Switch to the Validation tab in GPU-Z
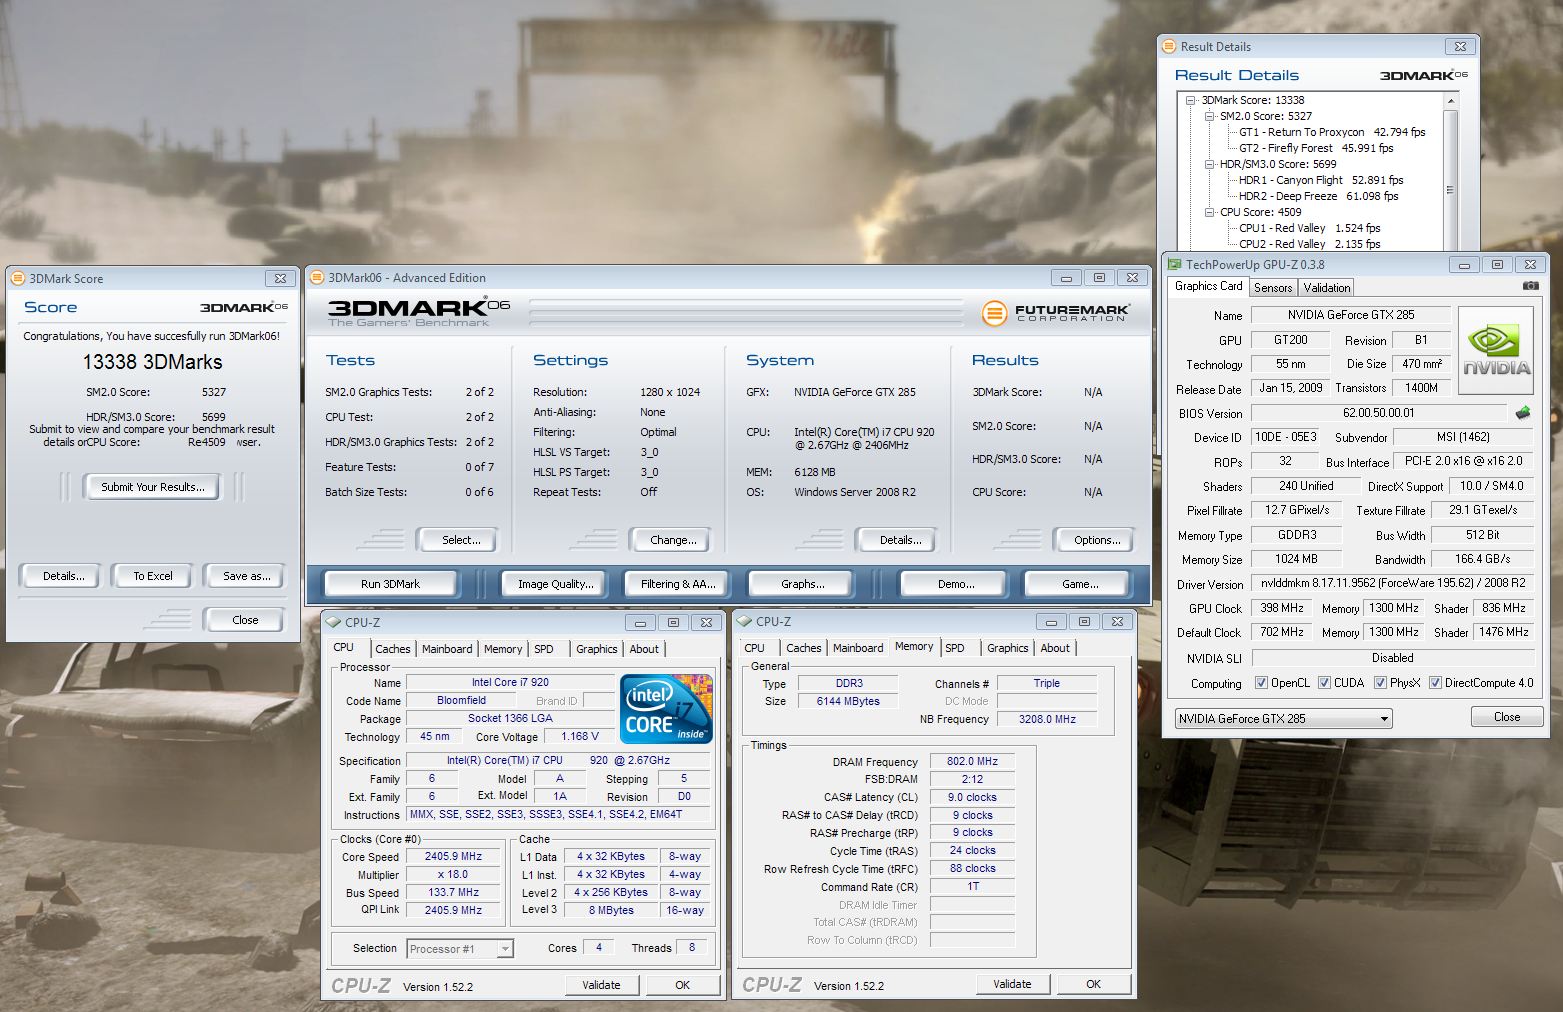Viewport: 1563px width, 1012px height. (1327, 287)
